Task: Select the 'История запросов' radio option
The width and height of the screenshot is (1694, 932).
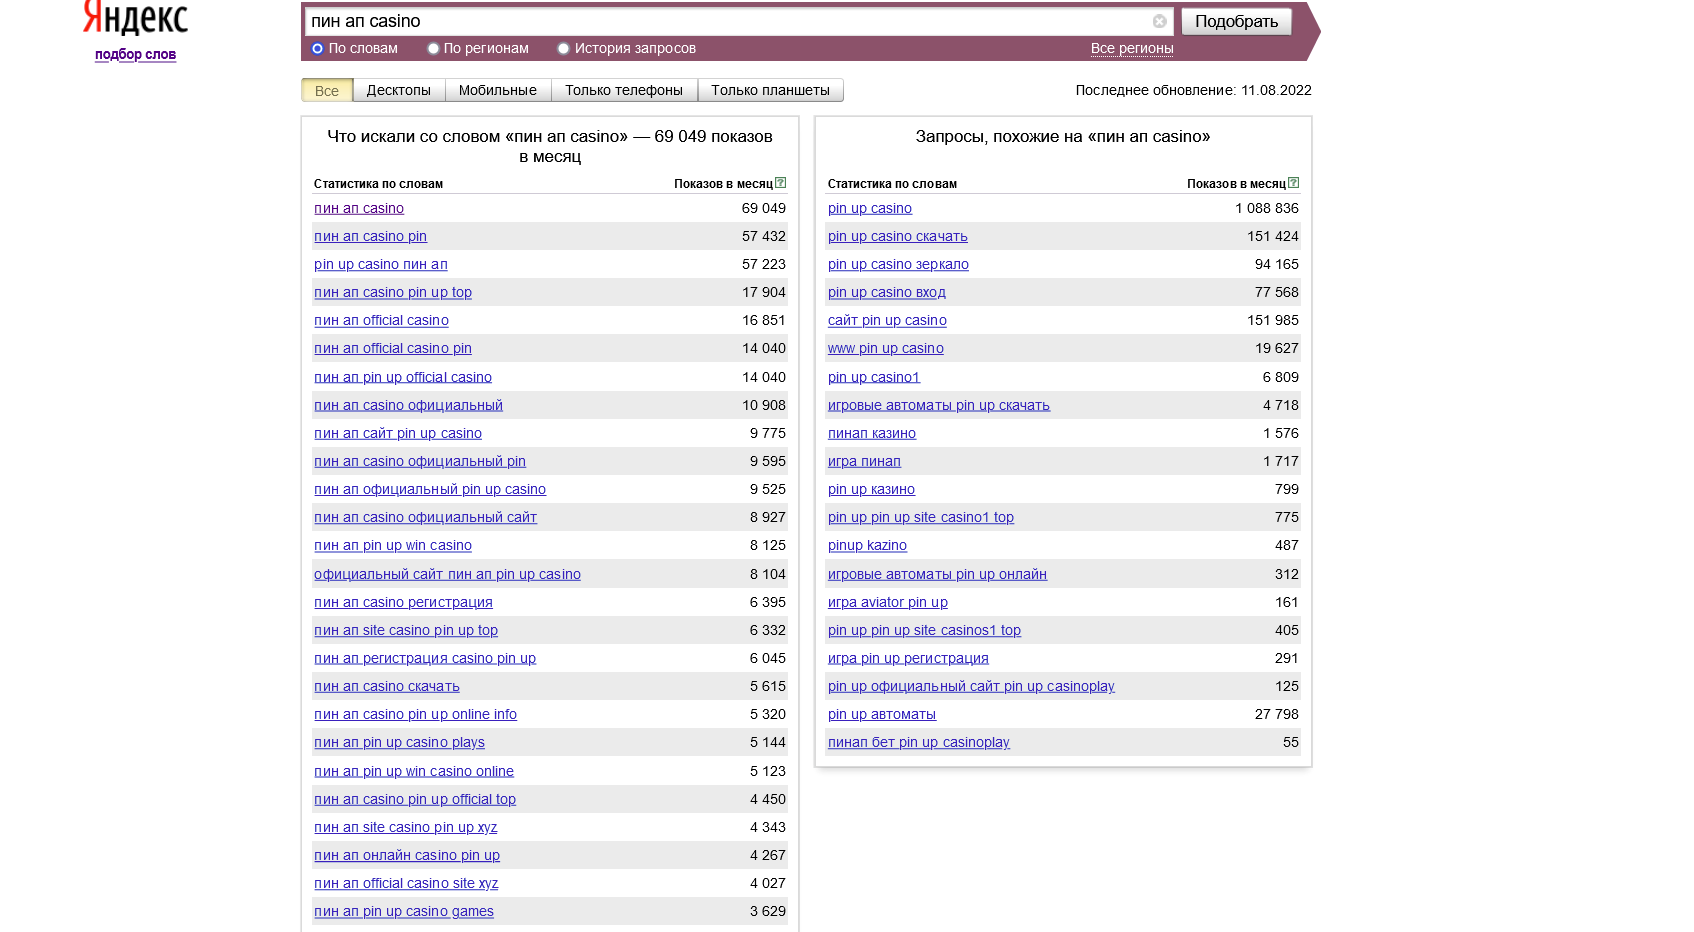Action: (x=563, y=48)
